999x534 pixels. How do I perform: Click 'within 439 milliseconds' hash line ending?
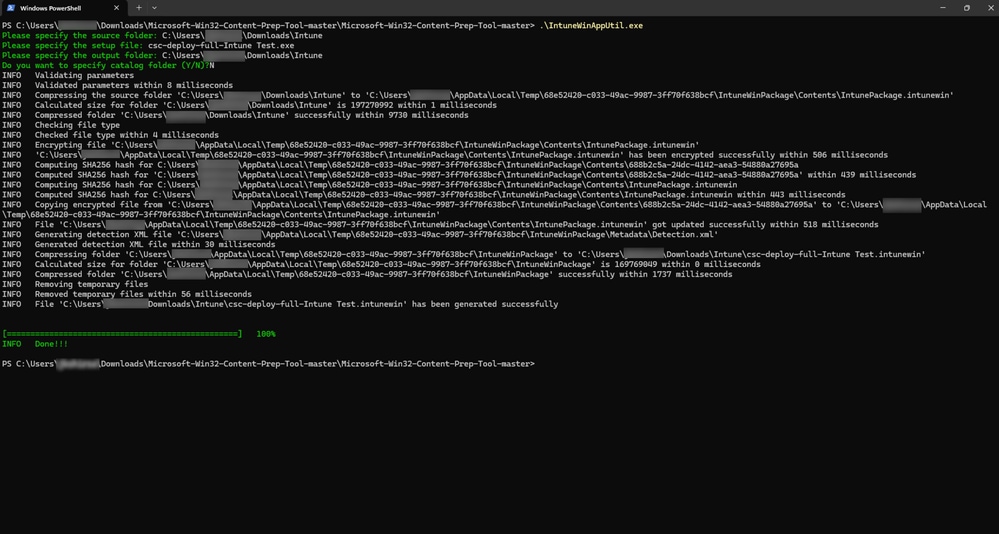[x=862, y=175]
